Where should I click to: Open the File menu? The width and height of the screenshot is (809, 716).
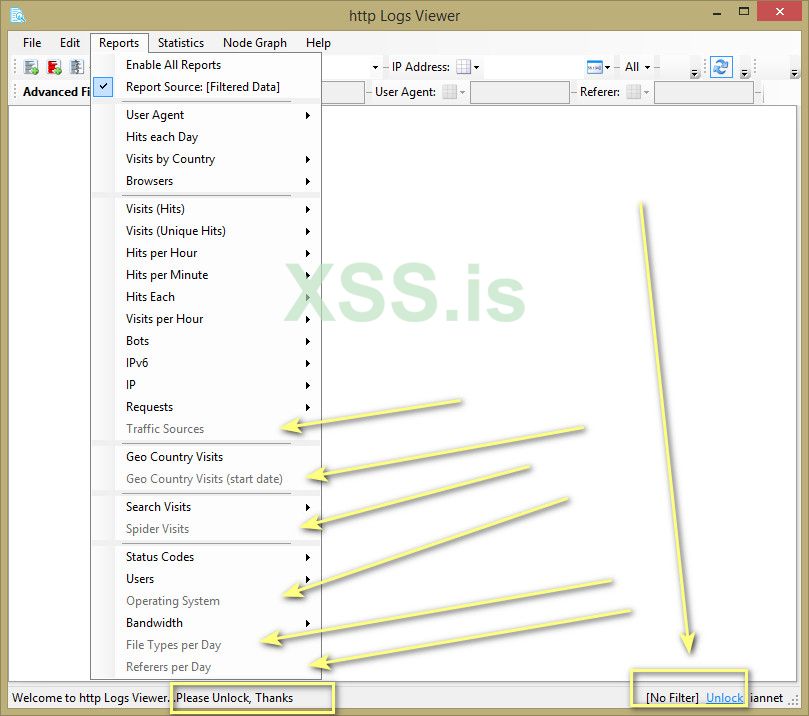(32, 43)
